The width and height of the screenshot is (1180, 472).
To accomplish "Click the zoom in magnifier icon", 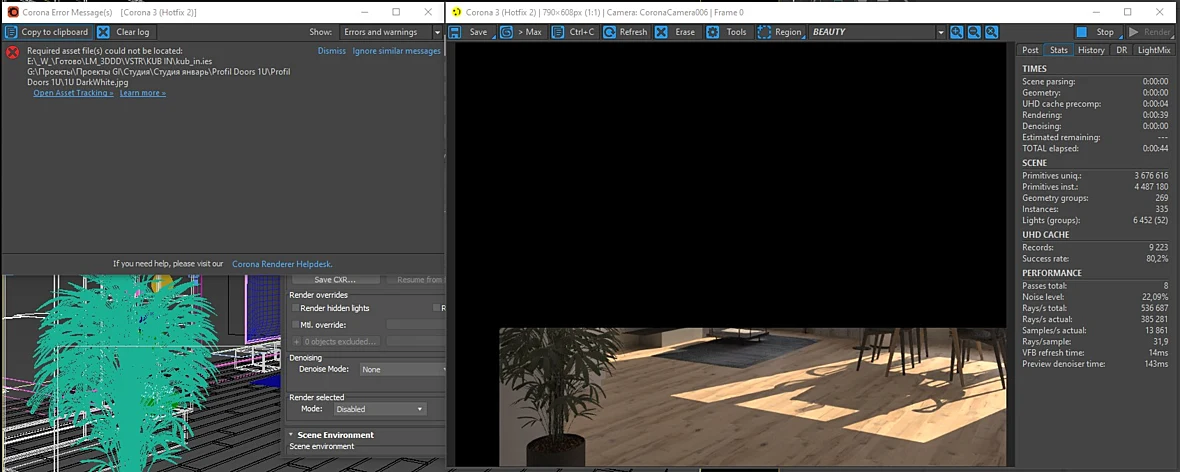I will coord(956,32).
